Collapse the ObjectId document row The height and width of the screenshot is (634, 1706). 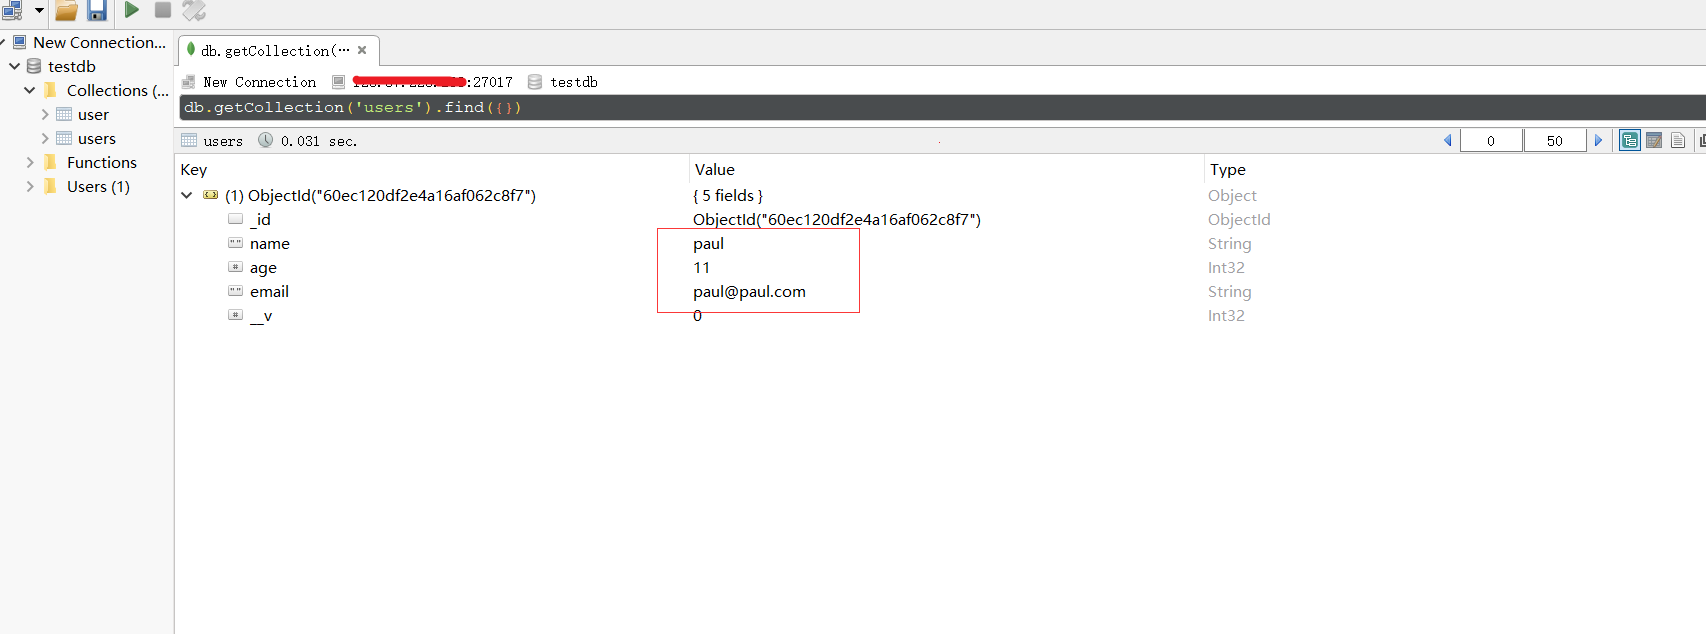point(187,195)
